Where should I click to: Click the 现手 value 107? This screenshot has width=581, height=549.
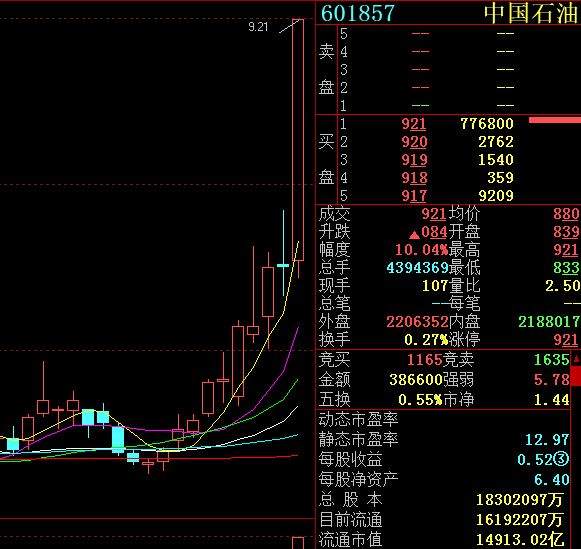click(x=435, y=286)
